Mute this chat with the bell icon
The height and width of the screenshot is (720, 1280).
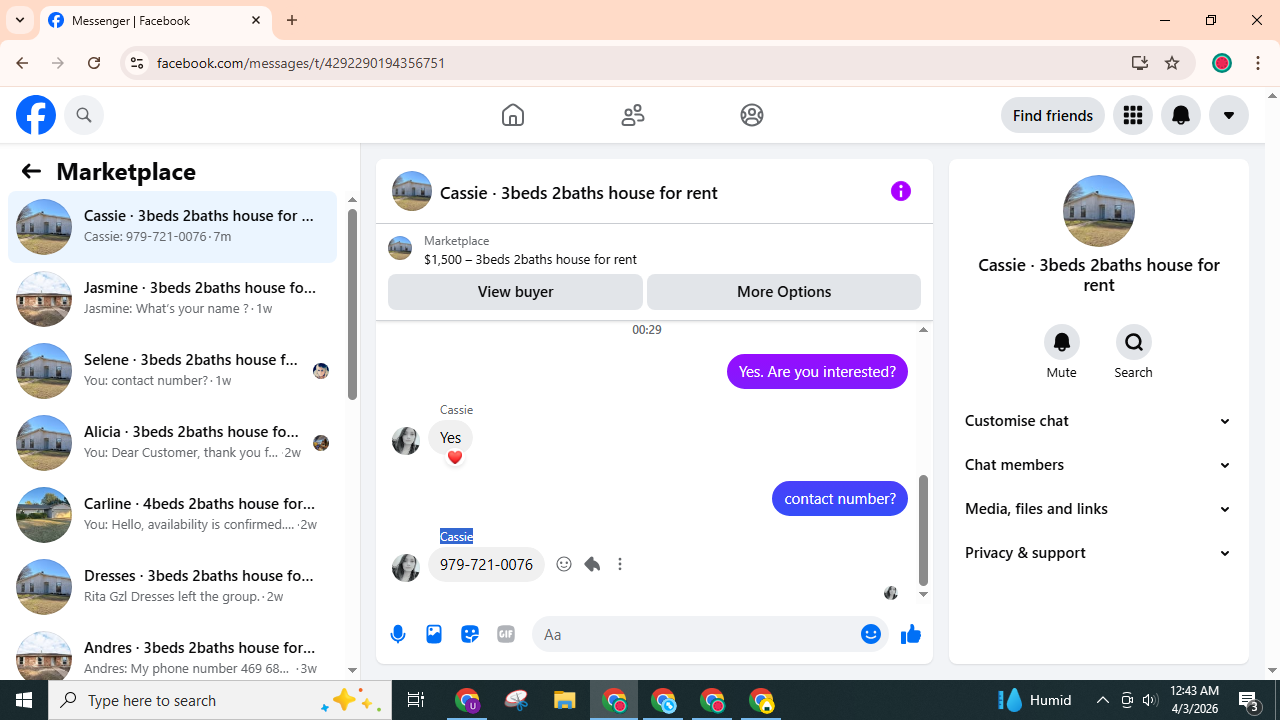coord(1062,342)
